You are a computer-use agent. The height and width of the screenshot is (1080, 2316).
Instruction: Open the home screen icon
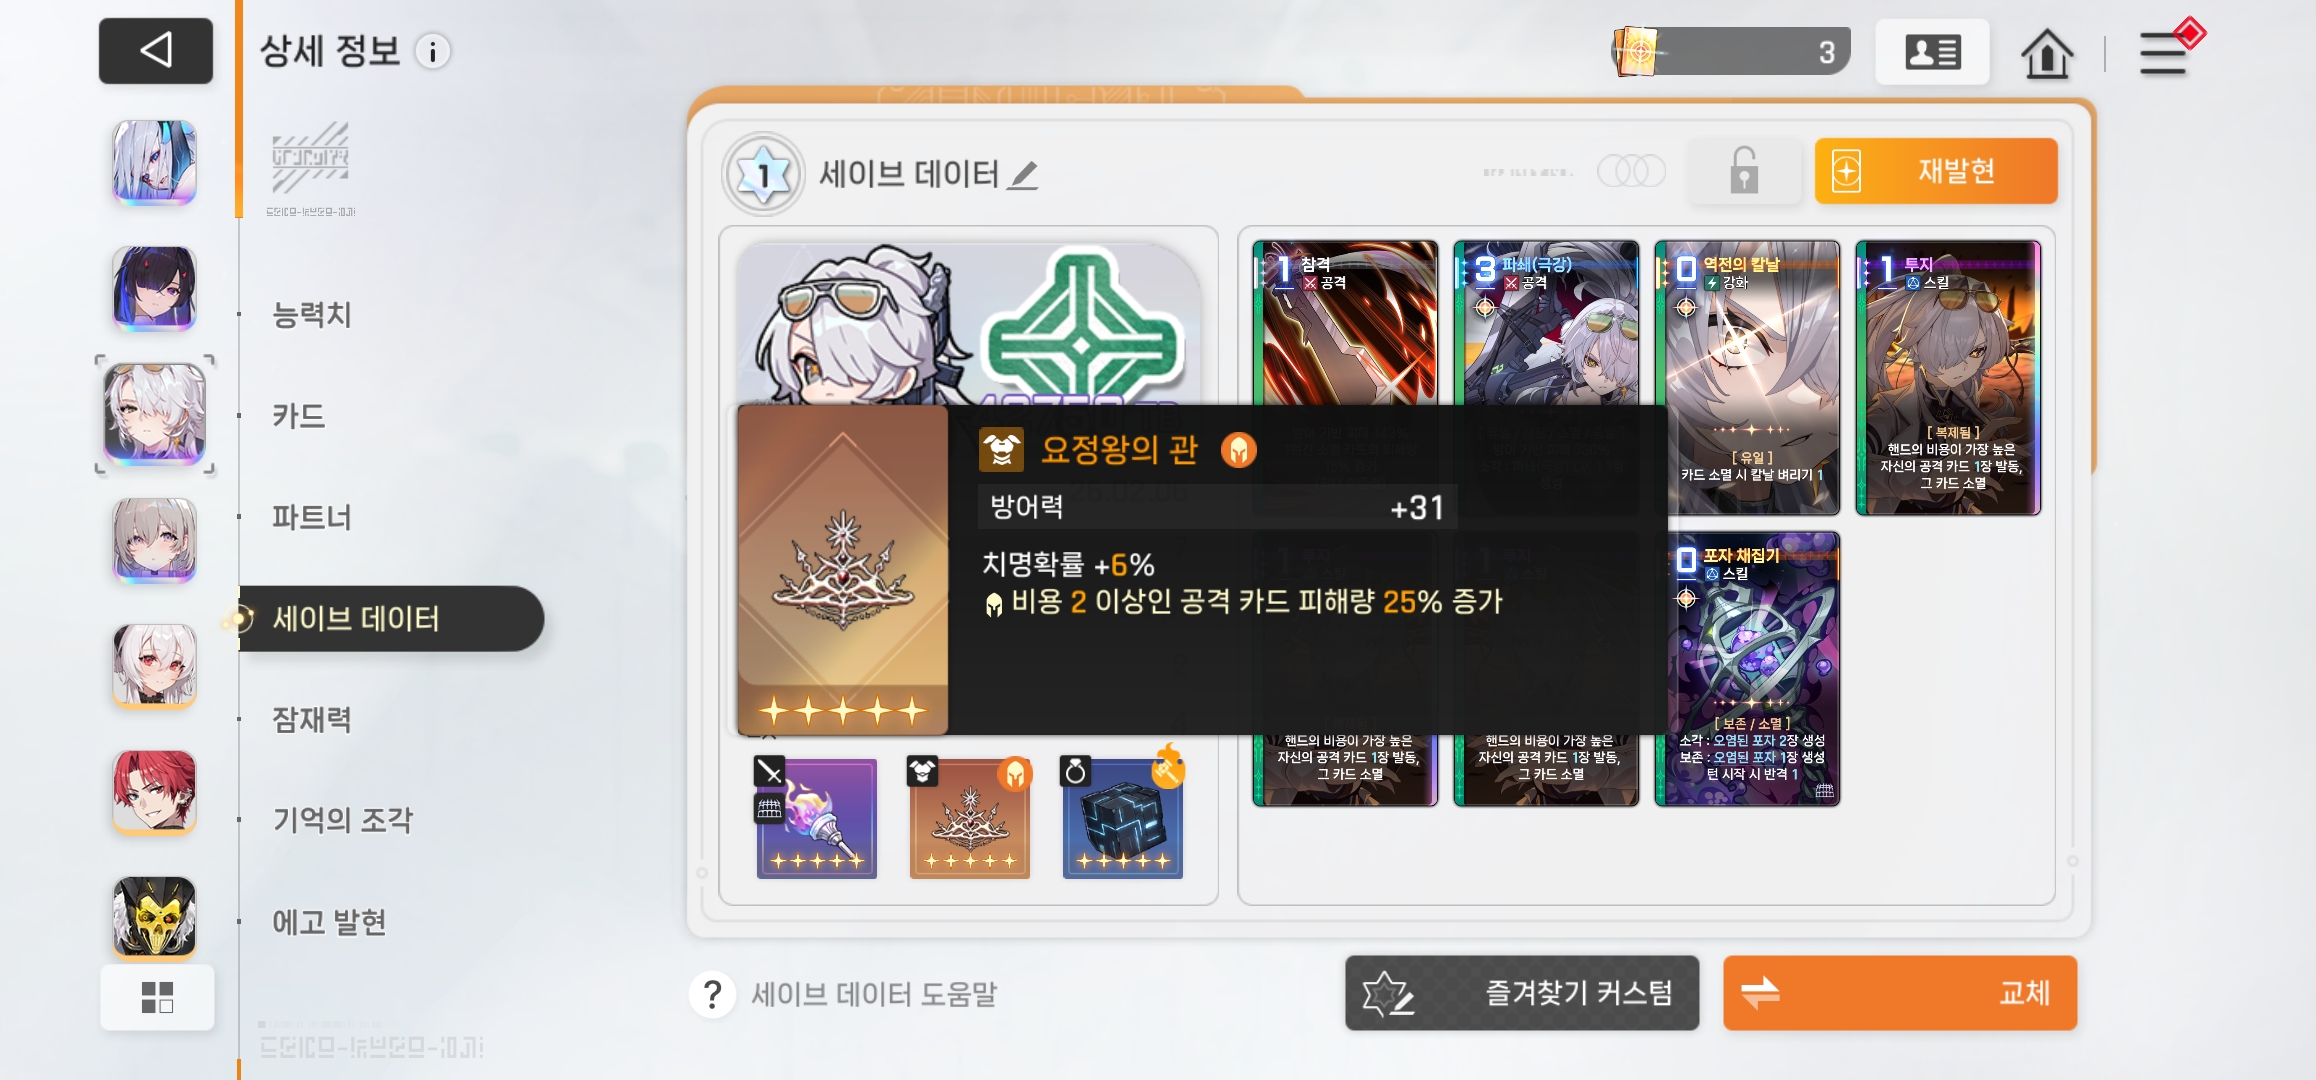pos(2046,53)
